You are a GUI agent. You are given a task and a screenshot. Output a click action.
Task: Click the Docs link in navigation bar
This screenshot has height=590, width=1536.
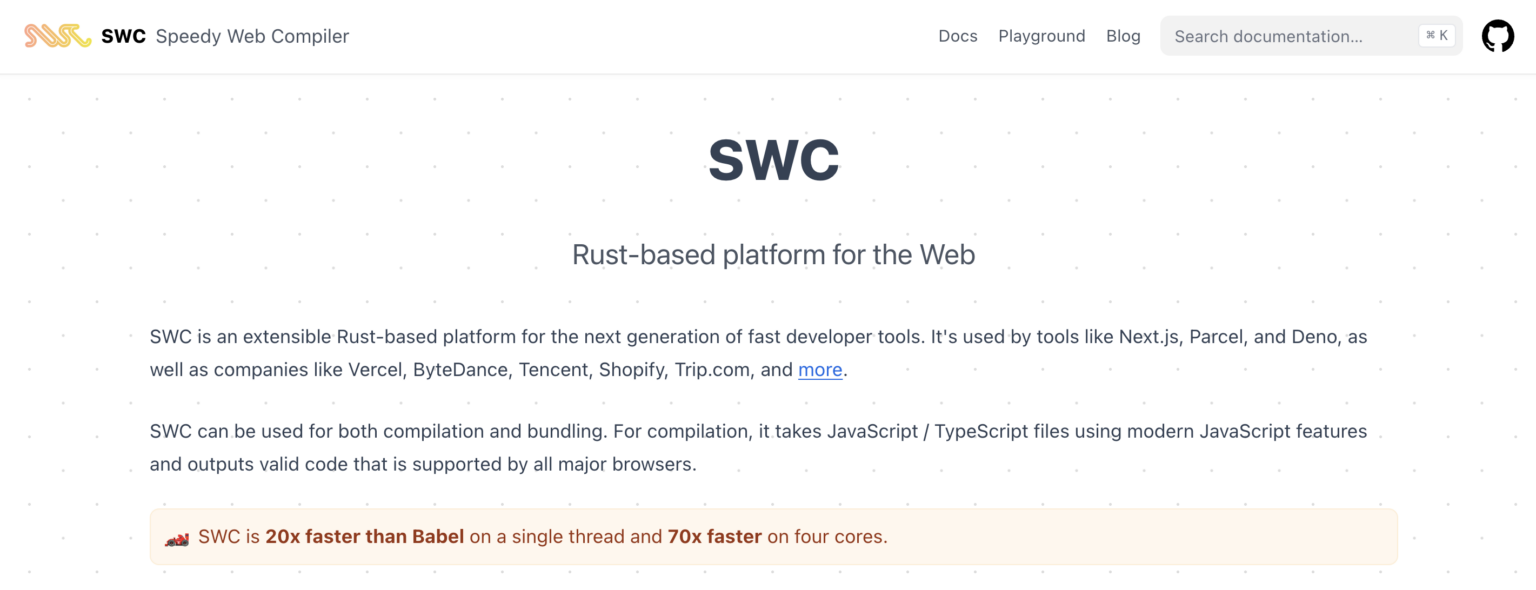click(957, 36)
